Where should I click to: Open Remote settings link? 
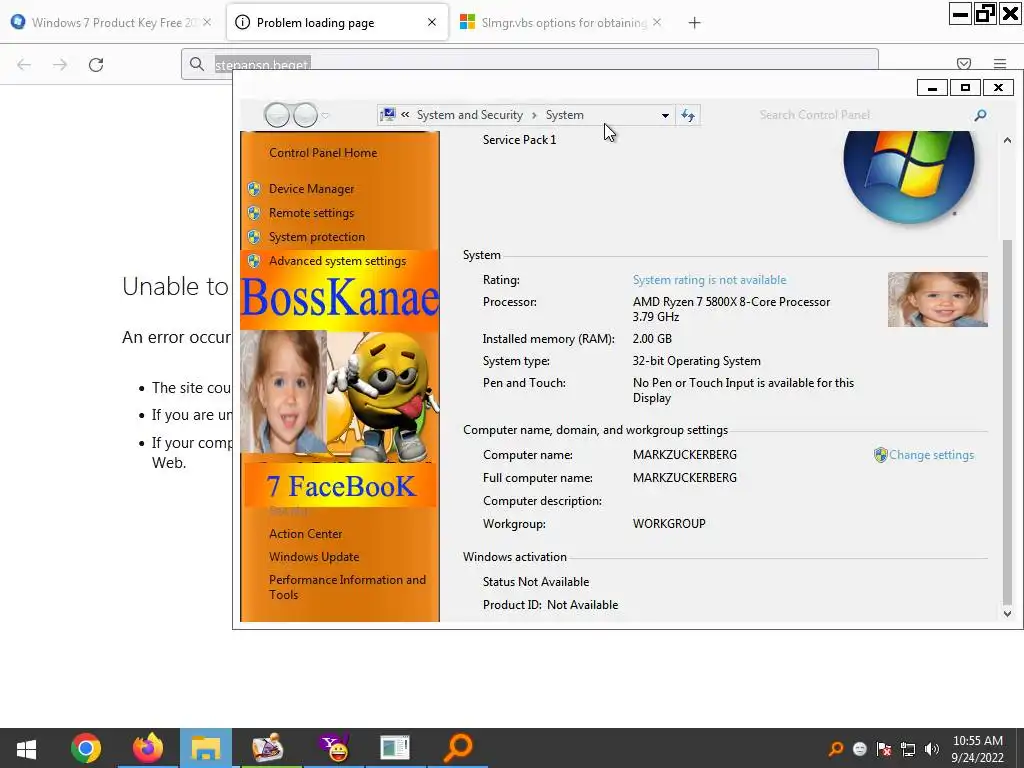(x=312, y=213)
